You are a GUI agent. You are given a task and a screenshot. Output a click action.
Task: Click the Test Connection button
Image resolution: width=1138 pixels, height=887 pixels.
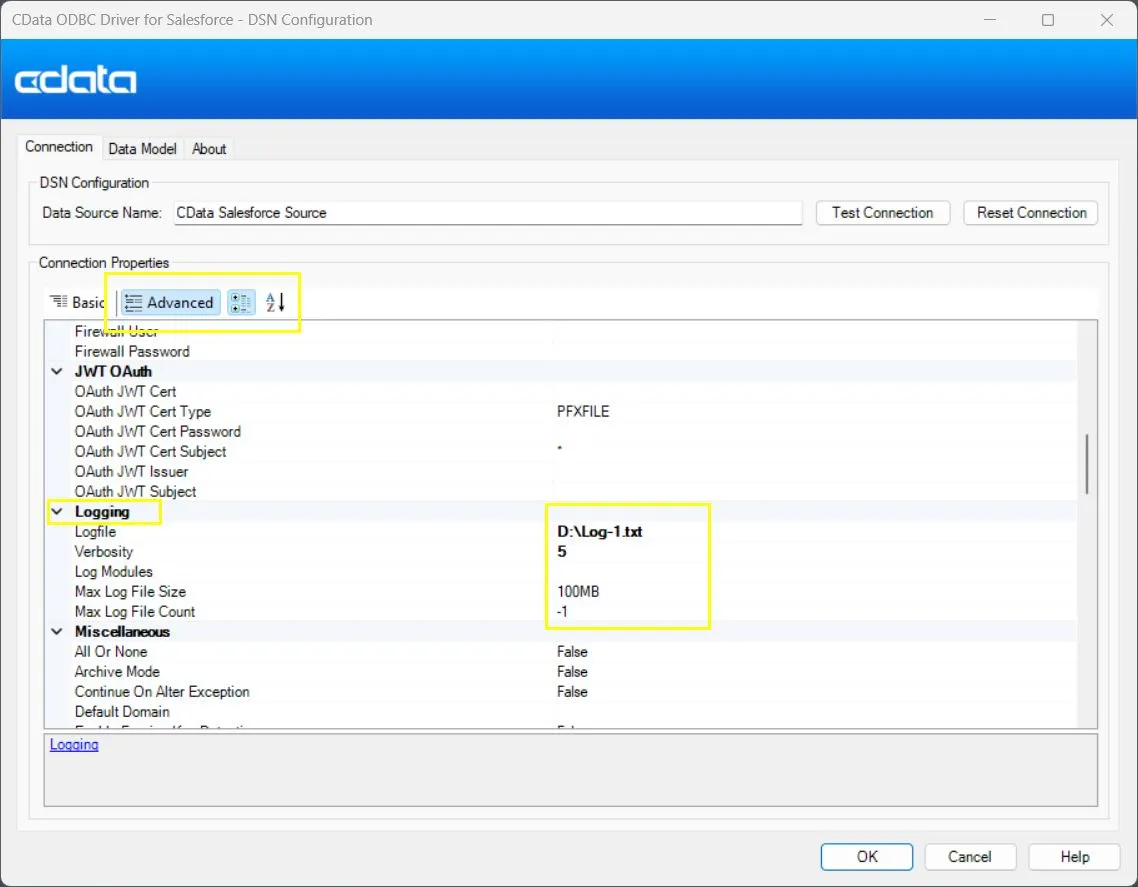click(x=882, y=213)
